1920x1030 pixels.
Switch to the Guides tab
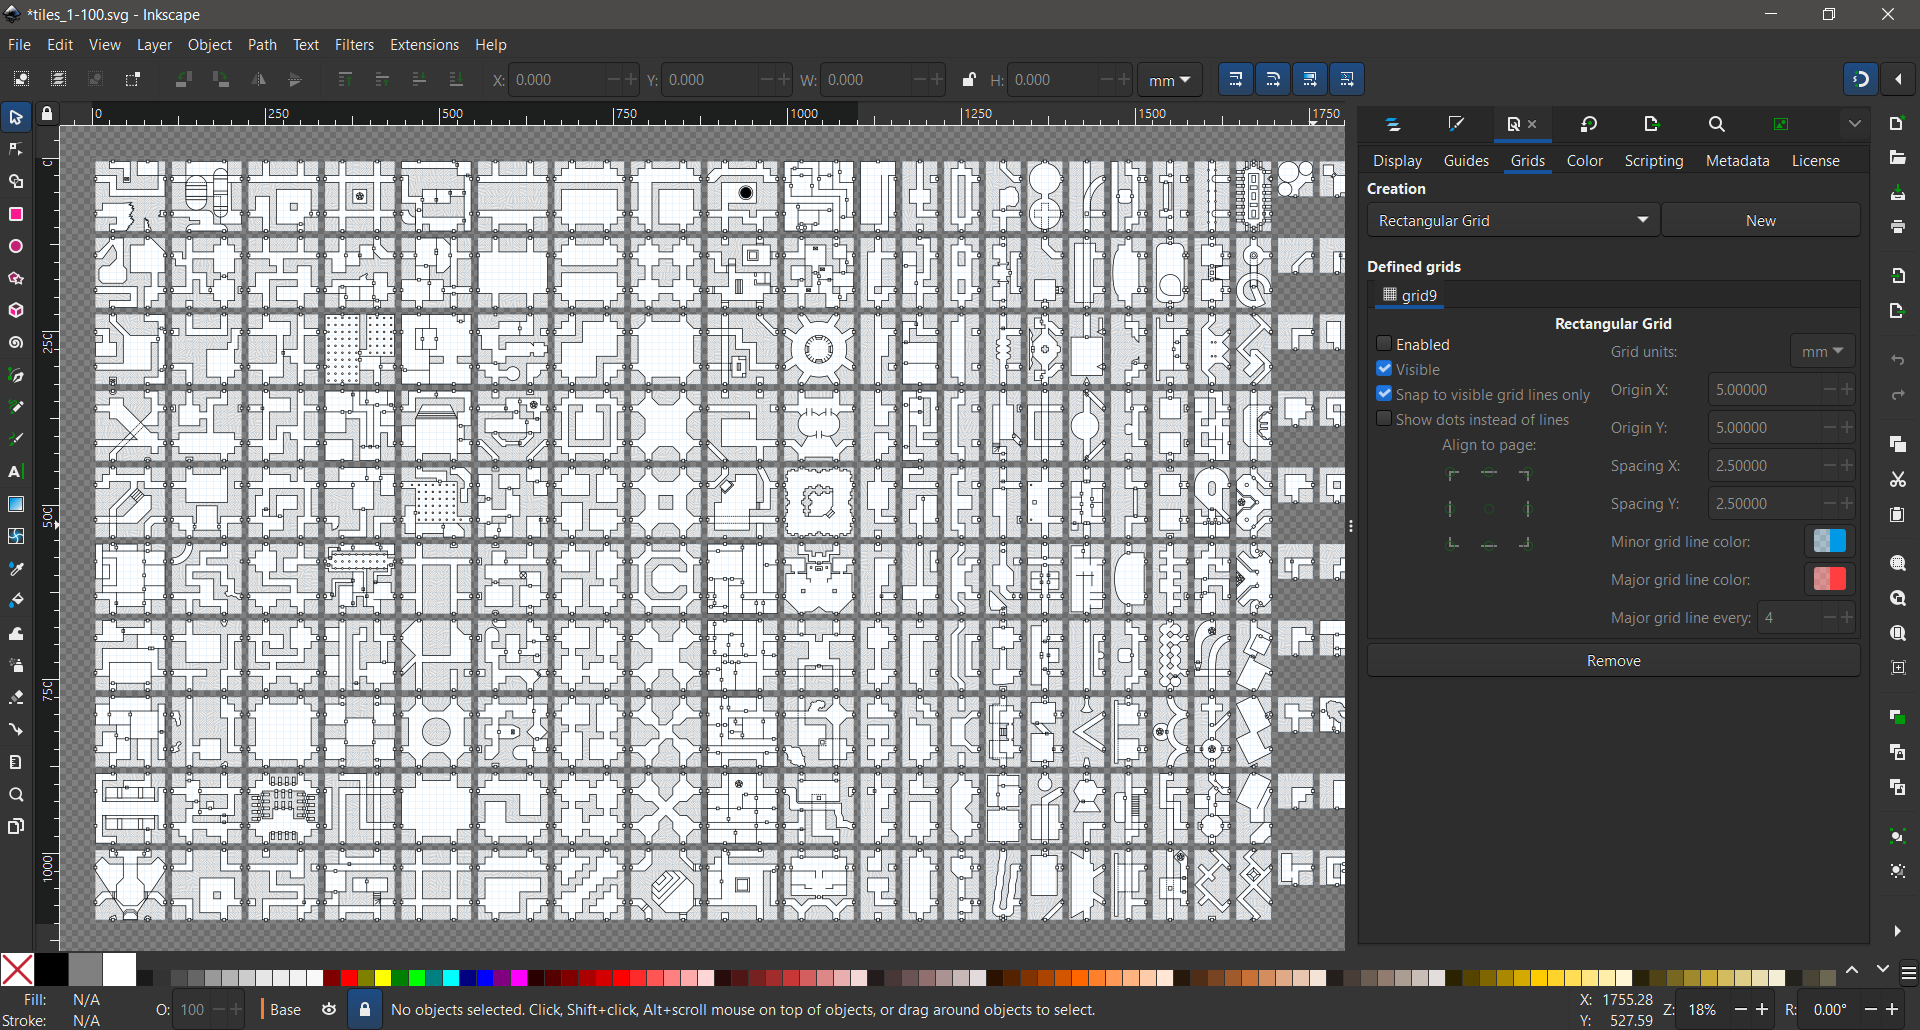1465,161
